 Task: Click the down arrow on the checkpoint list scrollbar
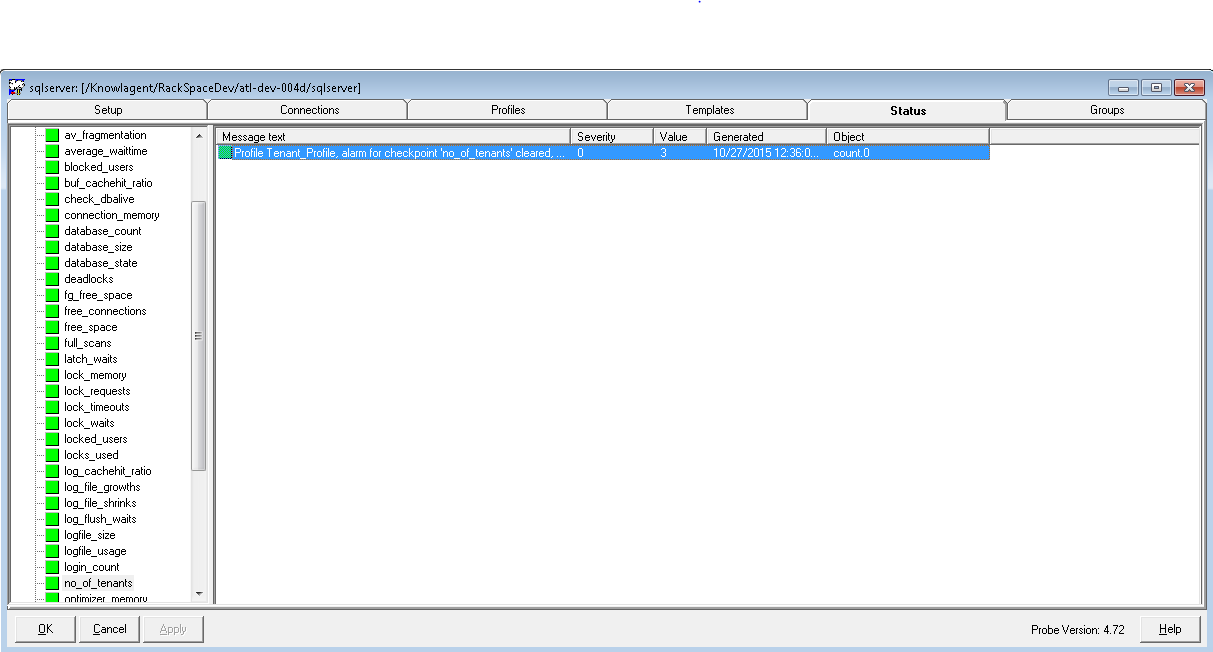[x=201, y=592]
